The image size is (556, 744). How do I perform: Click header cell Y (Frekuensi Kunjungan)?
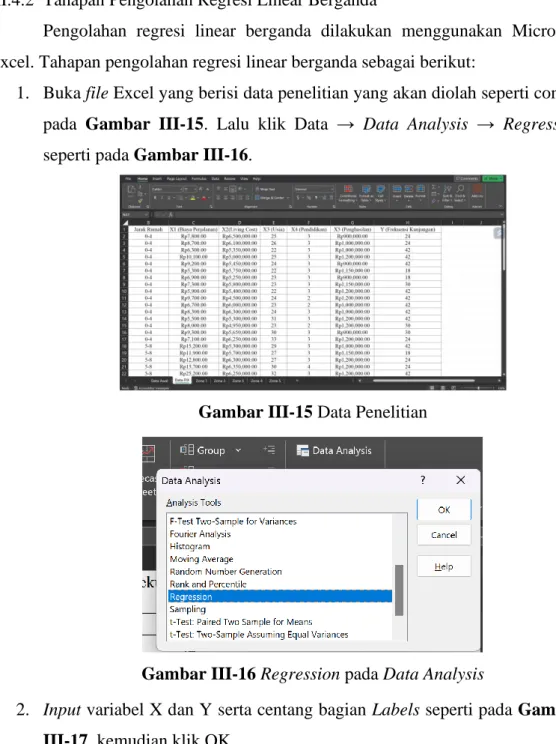click(408, 229)
